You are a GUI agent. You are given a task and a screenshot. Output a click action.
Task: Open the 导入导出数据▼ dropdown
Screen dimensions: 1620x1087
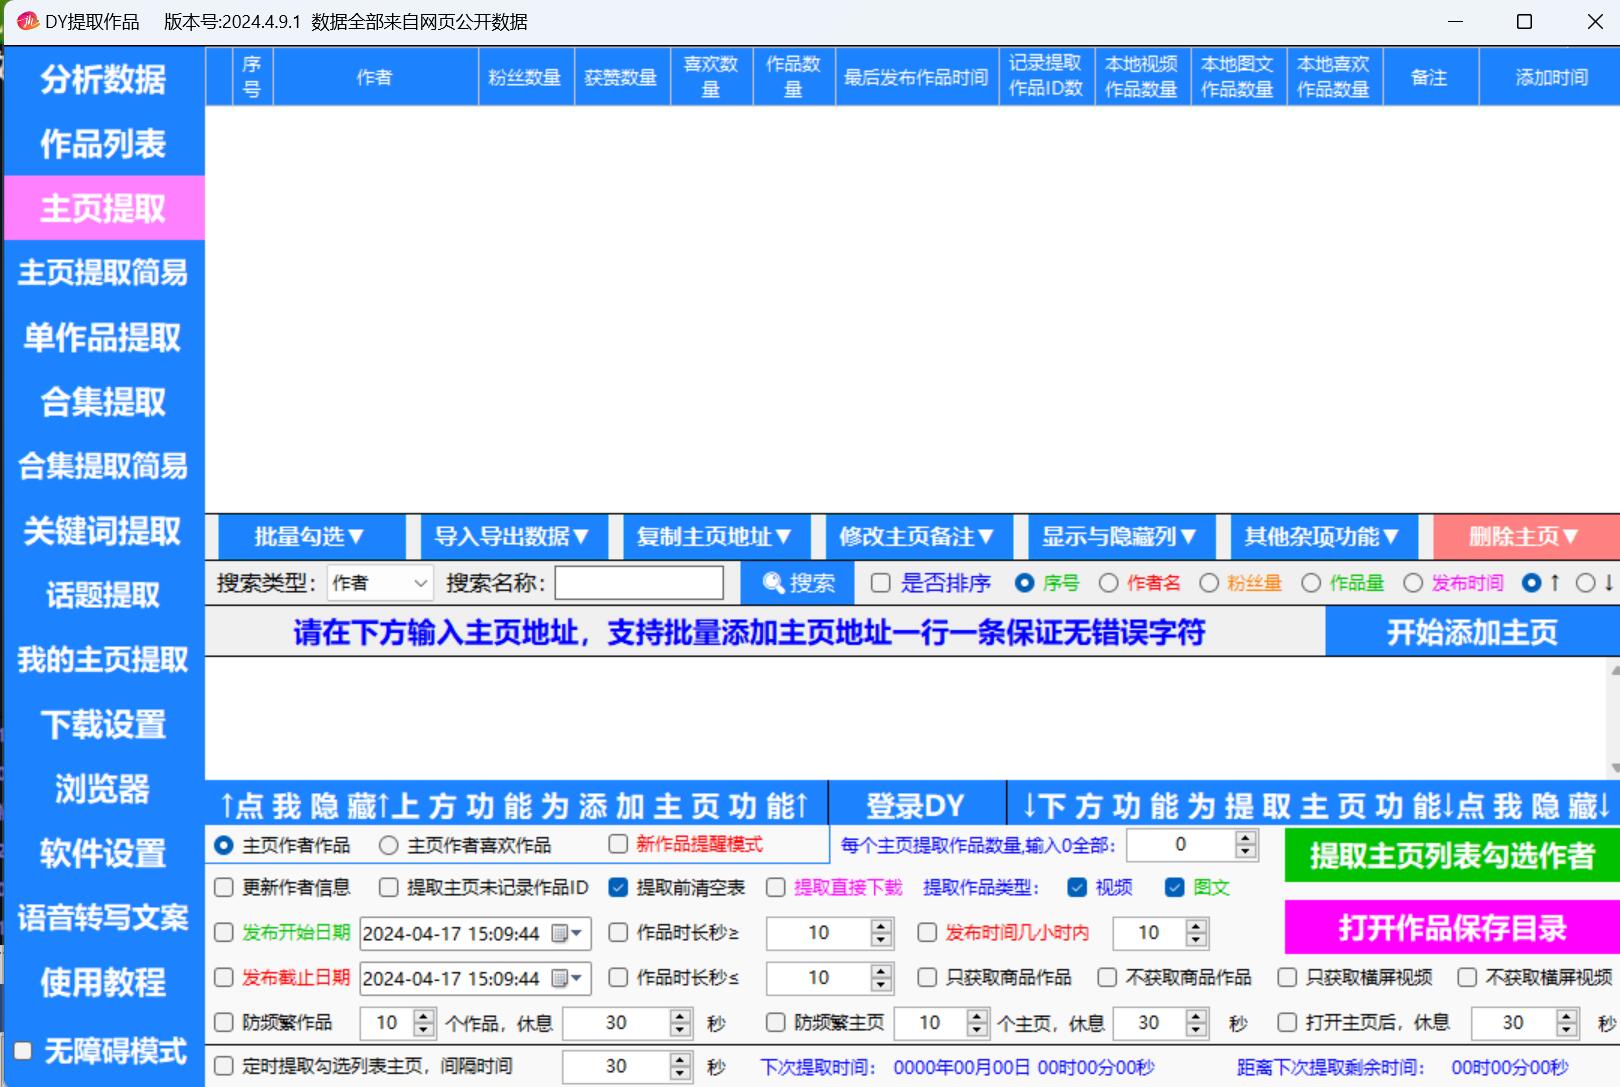[511, 537]
